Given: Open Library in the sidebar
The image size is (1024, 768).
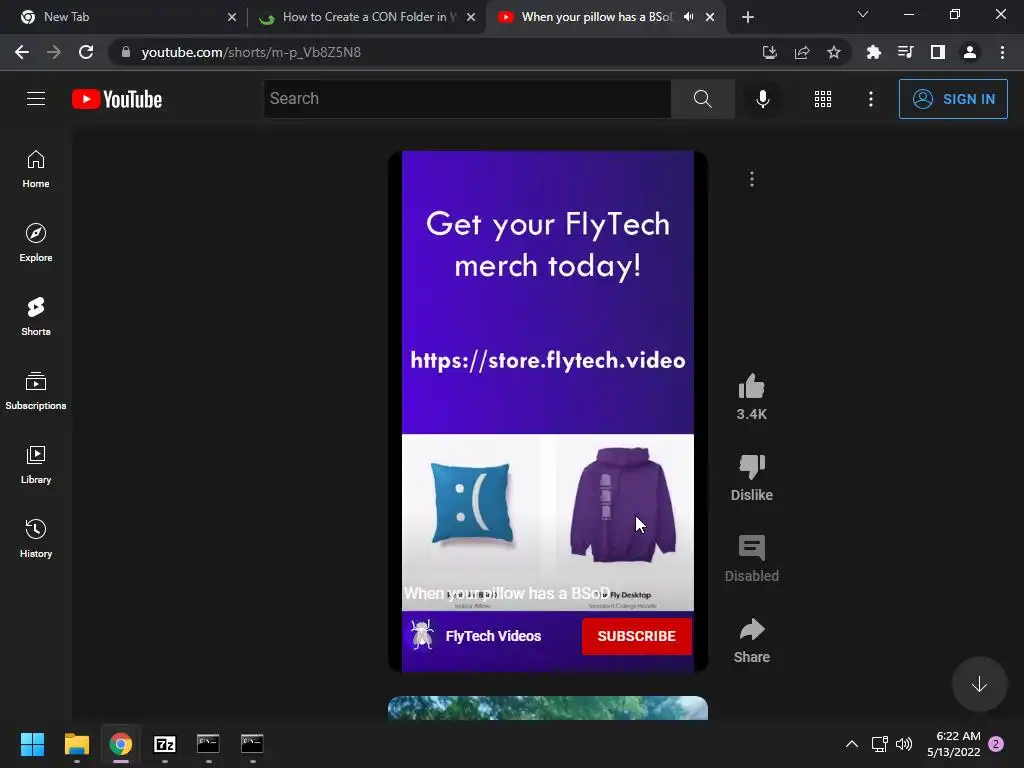Looking at the screenshot, I should 36,465.
